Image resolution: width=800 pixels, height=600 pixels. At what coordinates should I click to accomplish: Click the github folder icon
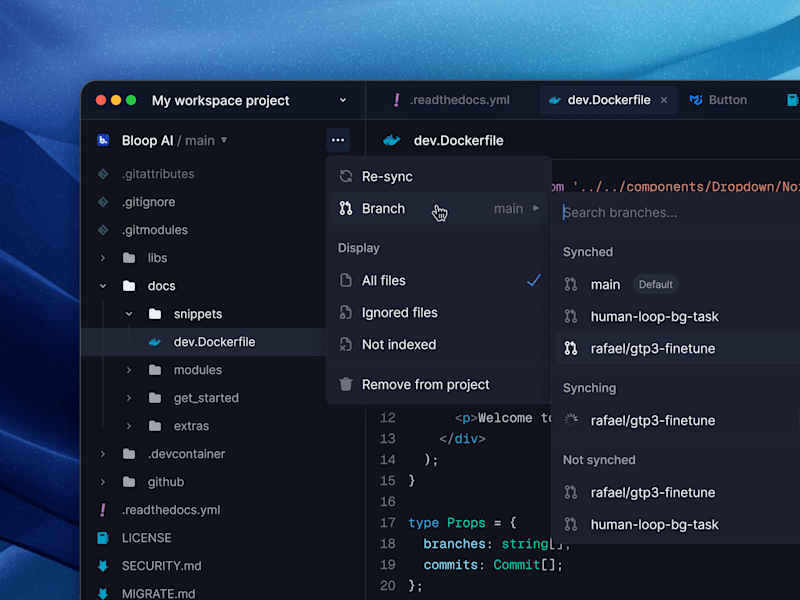129,482
